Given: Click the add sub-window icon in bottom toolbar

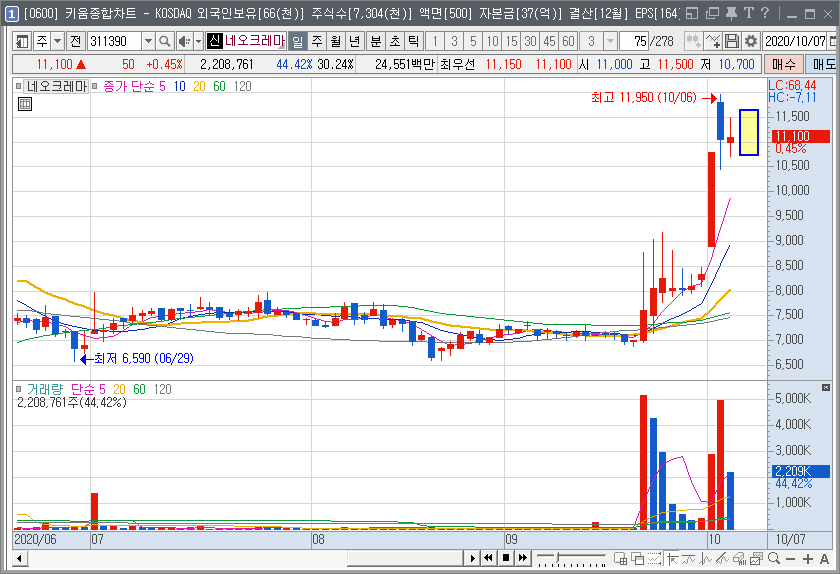Looking at the screenshot, I should tap(620, 559).
